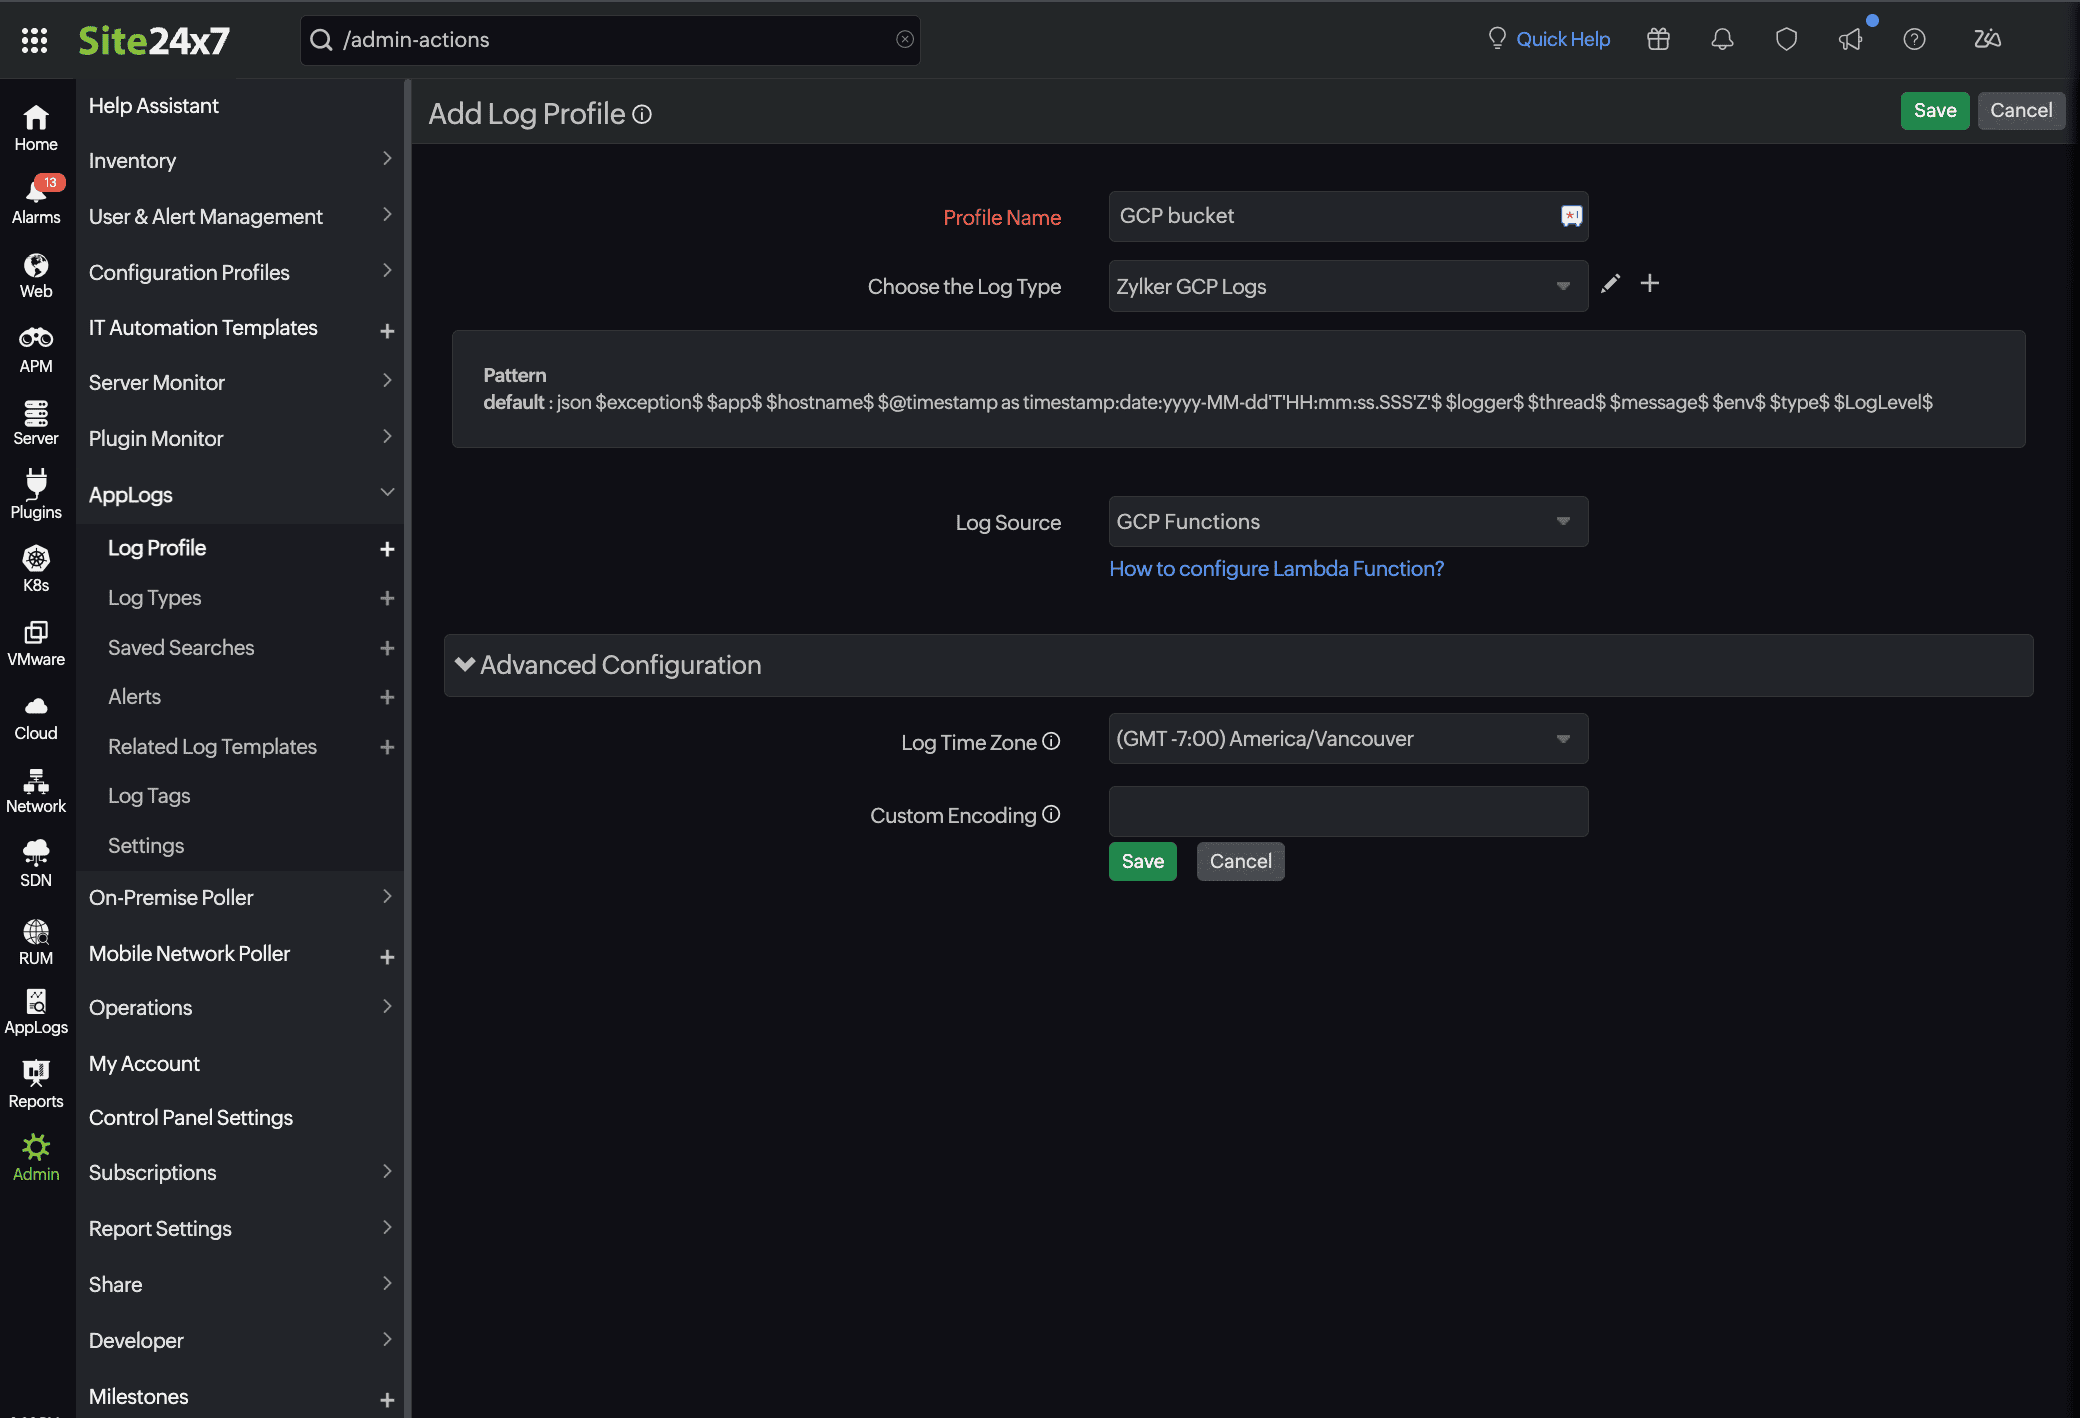Viewport: 2080px width, 1418px height.
Task: Open the Saved Searches menu item
Action: 180,647
